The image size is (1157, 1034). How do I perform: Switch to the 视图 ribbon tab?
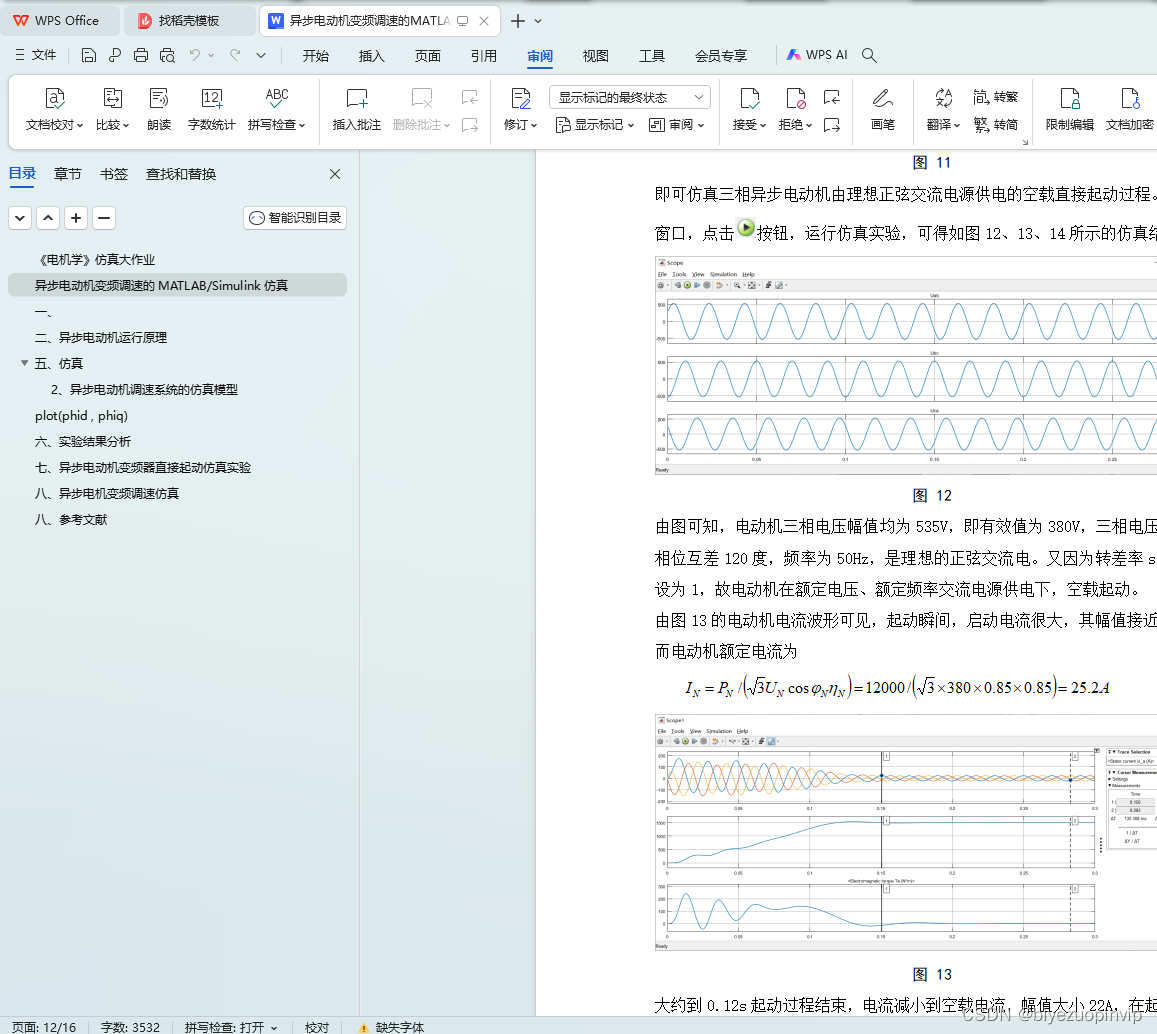[595, 56]
